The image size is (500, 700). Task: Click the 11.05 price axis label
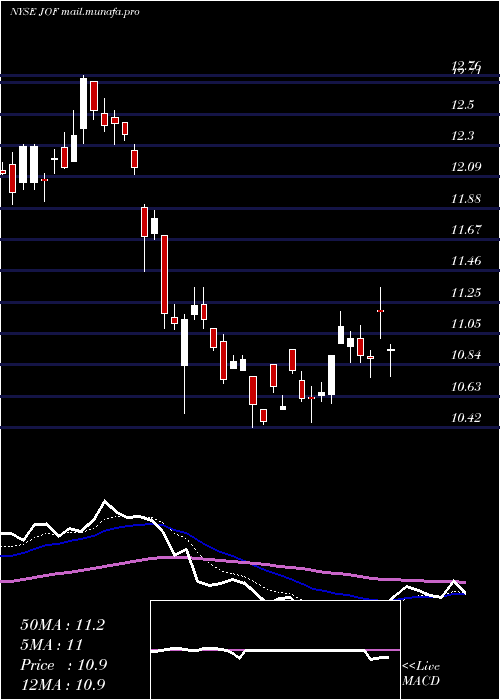(467, 324)
